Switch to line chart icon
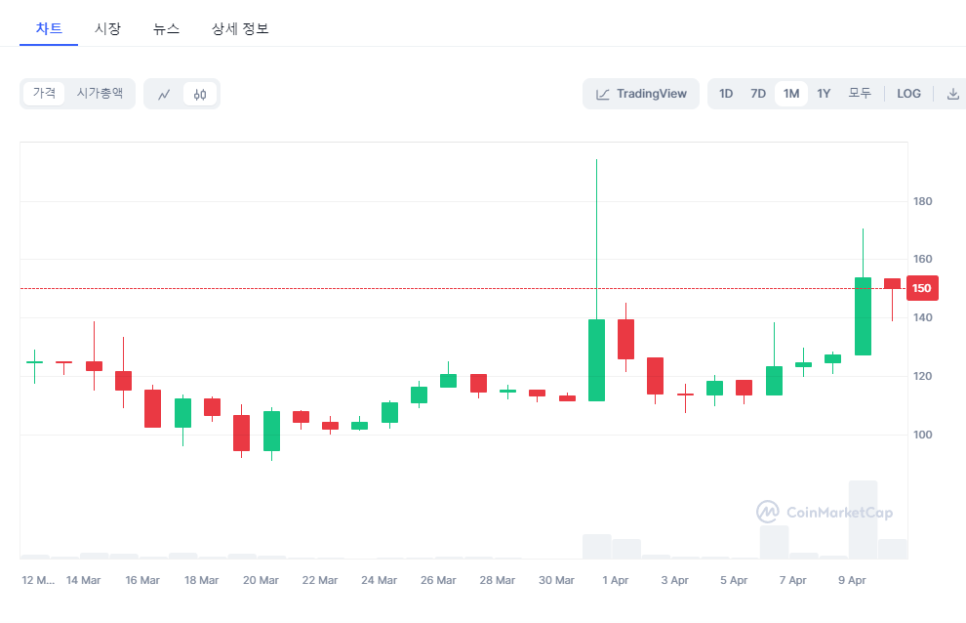Image resolution: width=966 pixels, height=623 pixels. [x=164, y=94]
